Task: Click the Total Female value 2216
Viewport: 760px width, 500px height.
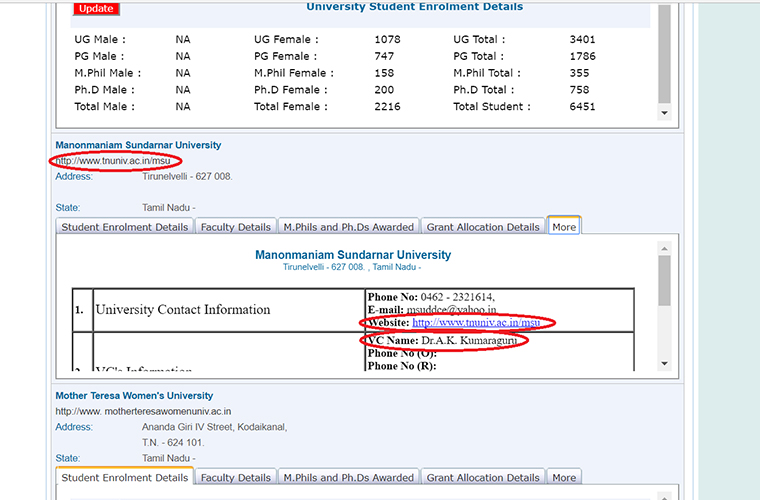Action: [x=387, y=107]
